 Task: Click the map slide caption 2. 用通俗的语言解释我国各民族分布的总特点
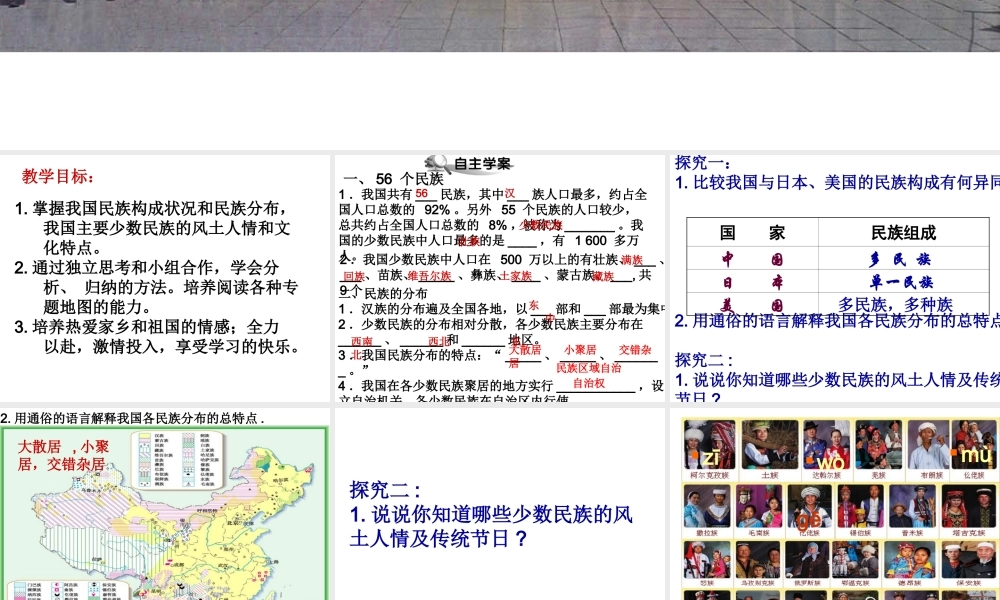click(133, 418)
